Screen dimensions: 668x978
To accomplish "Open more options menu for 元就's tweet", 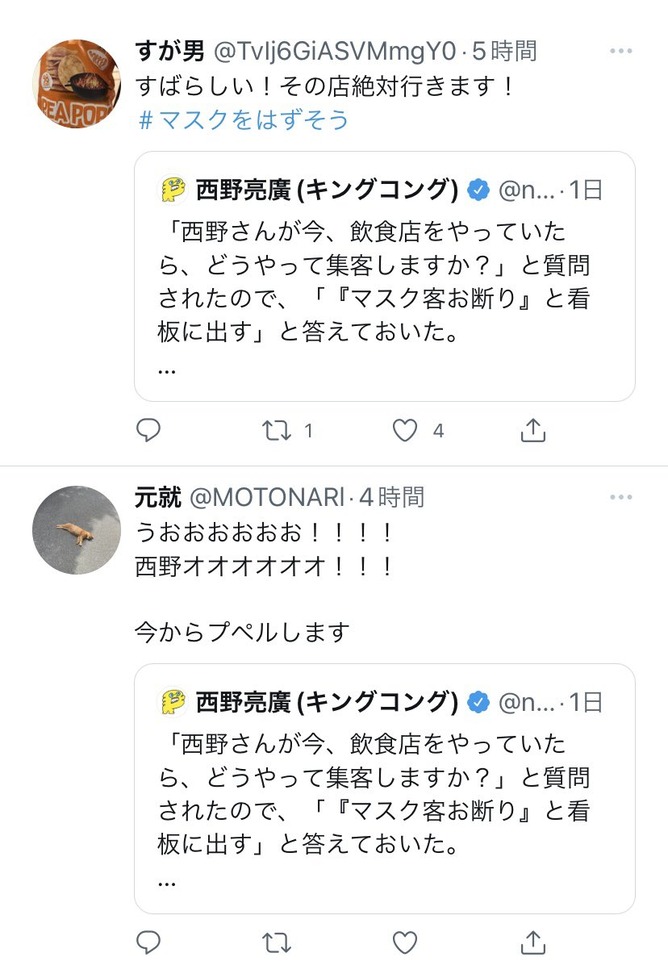I will pyautogui.click(x=621, y=497).
